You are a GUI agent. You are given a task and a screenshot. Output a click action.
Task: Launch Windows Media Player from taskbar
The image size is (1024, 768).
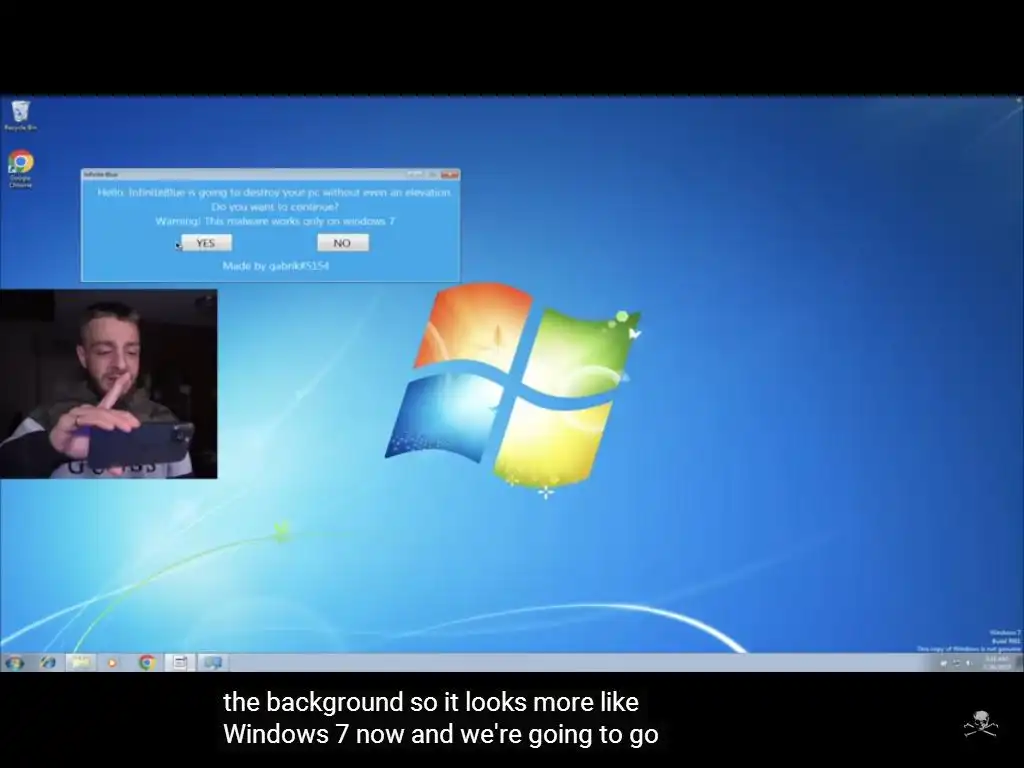tap(112, 663)
